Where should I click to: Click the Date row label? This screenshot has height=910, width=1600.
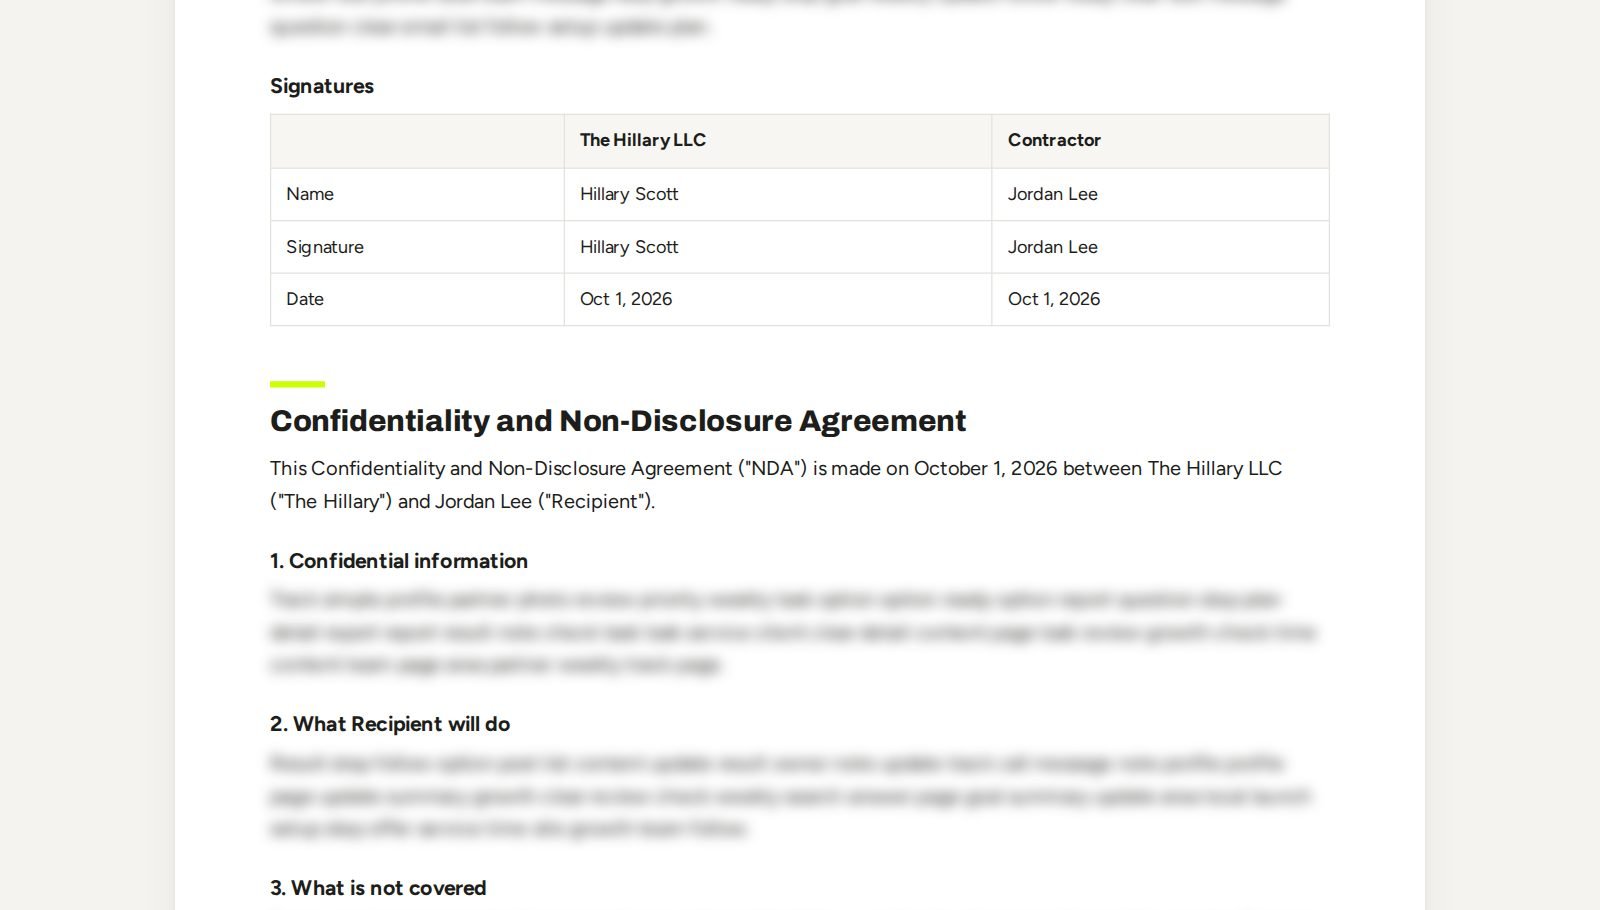point(305,299)
